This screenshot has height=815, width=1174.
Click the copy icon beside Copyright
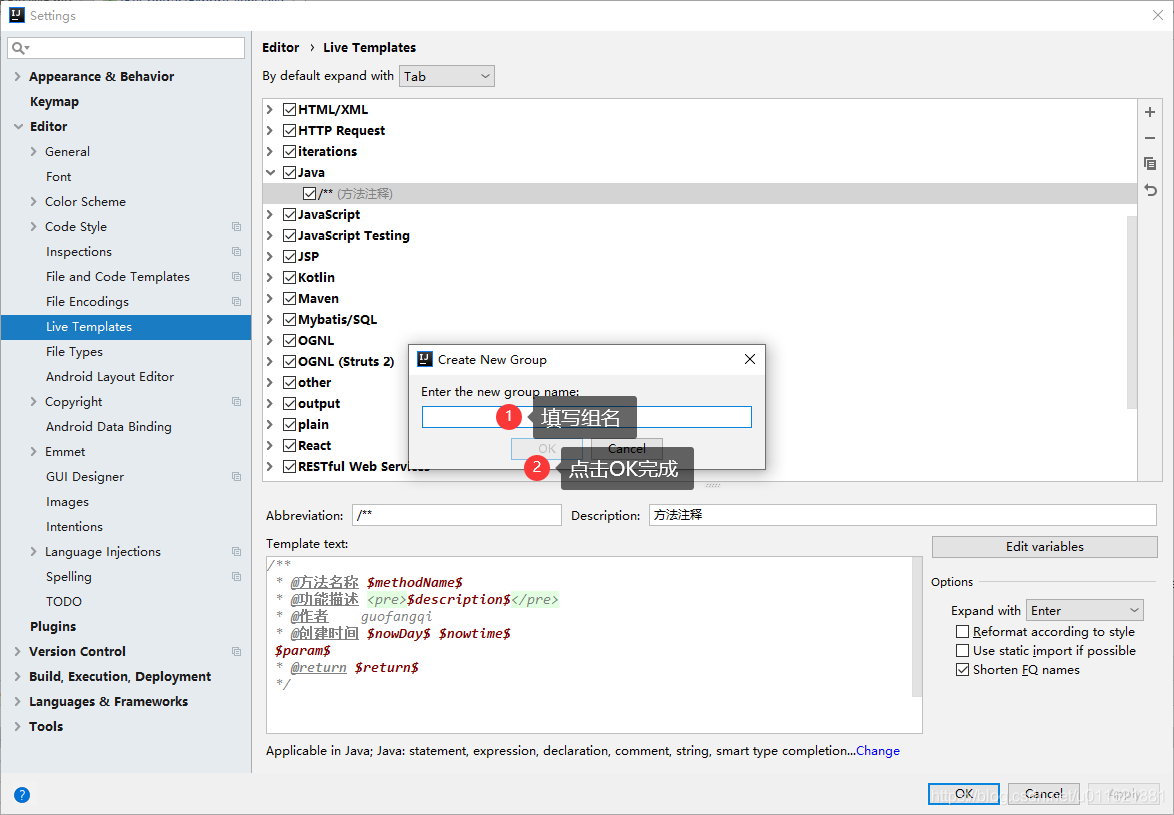point(237,402)
